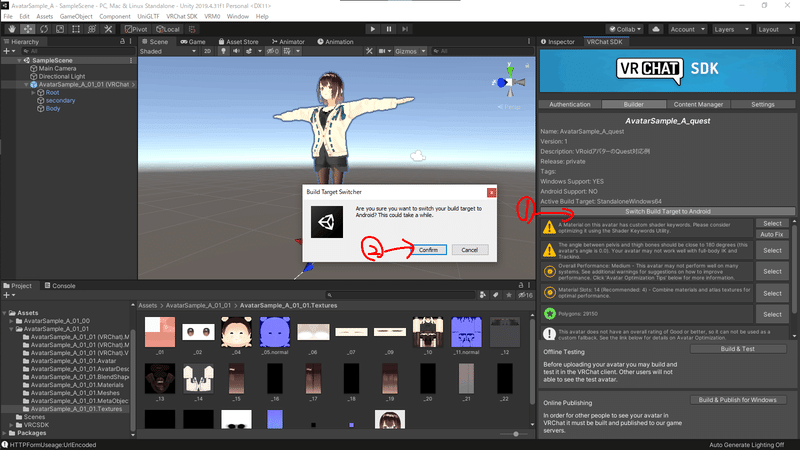
Task: Toggle hidden packages visibility showing 16
Action: coord(525,295)
